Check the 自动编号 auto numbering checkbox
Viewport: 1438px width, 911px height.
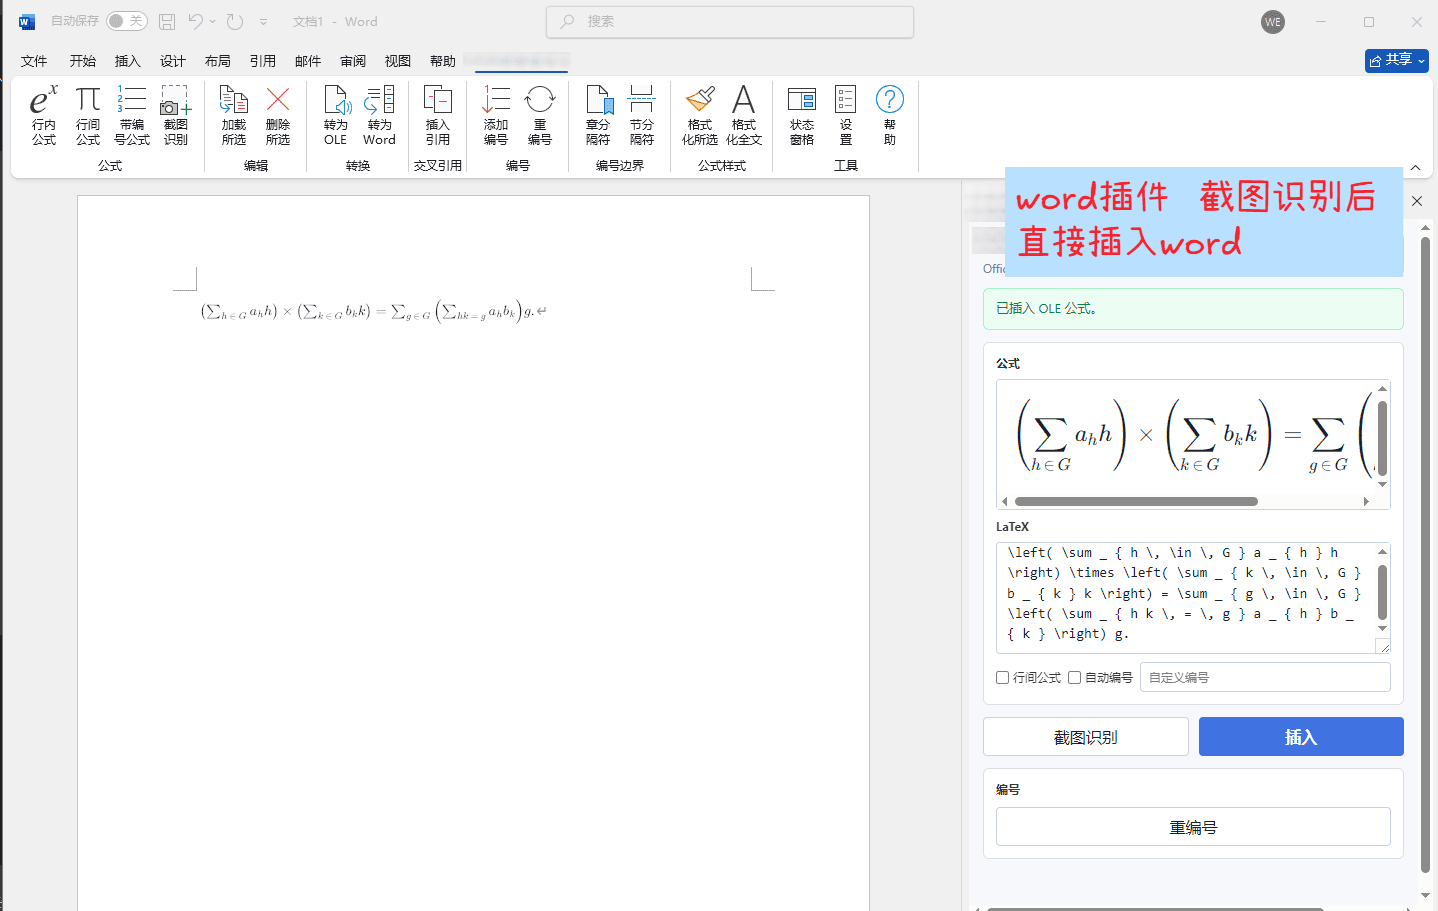click(1074, 678)
